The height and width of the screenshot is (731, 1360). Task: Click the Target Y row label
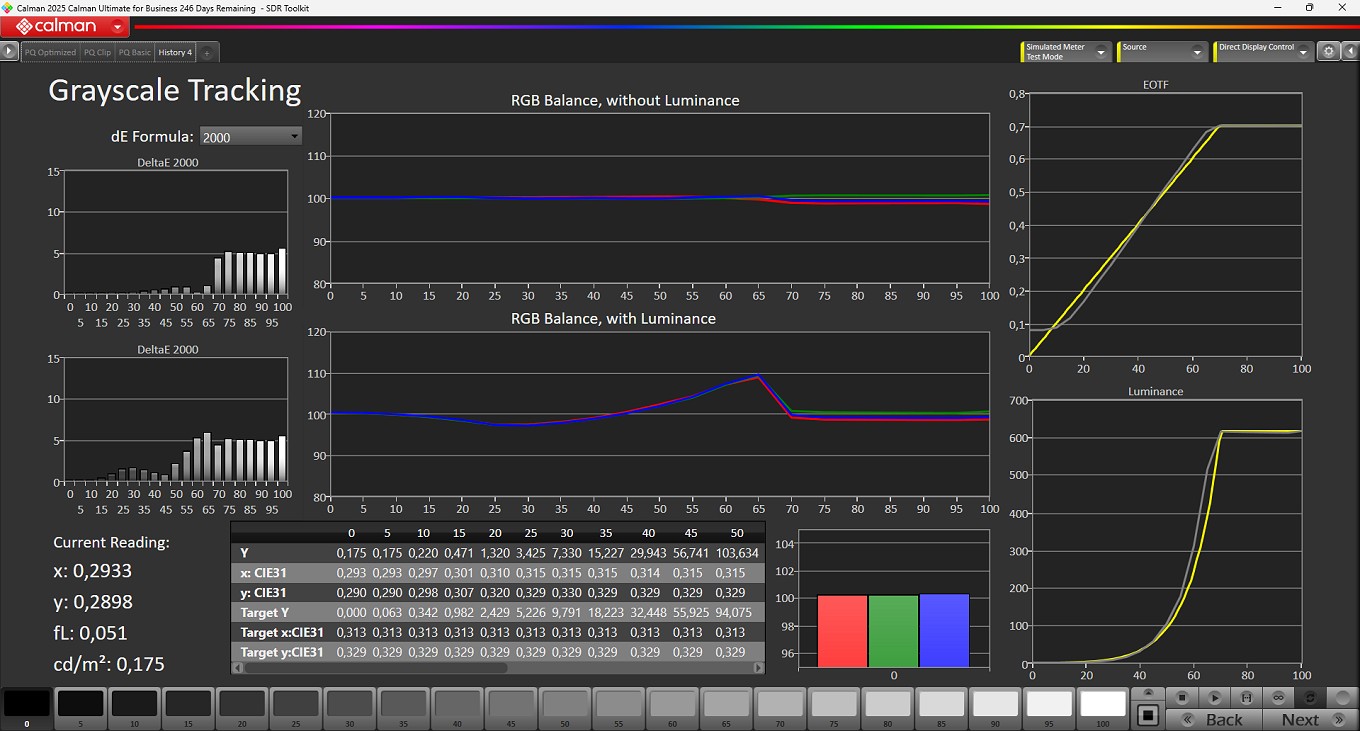[x=265, y=612]
